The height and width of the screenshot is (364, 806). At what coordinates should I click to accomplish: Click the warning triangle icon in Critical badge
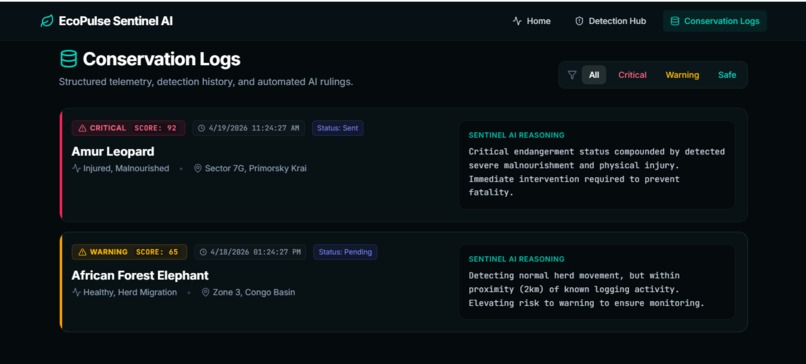(x=82, y=128)
